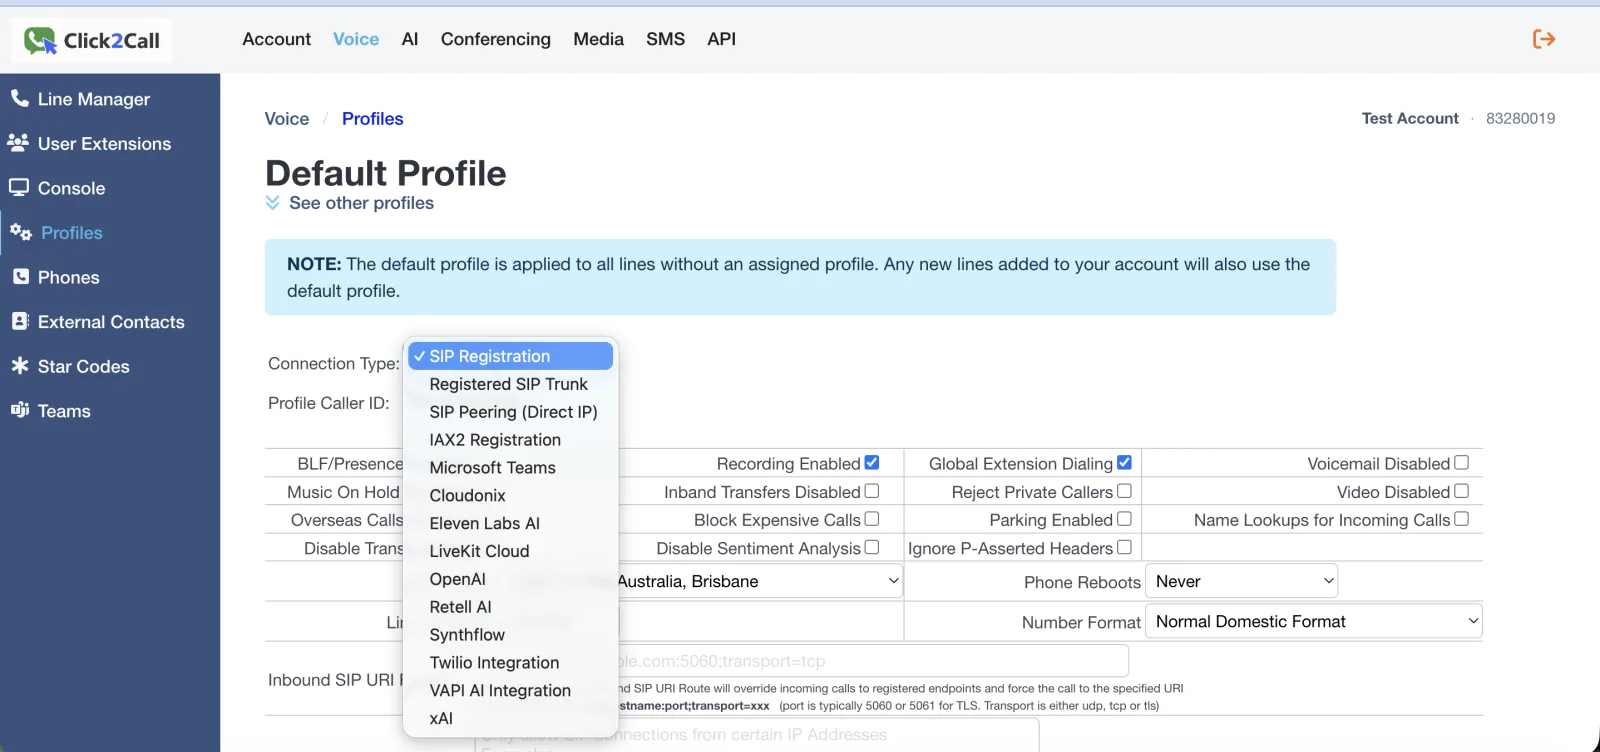Click the Click2Call logo
1600x752 pixels.
point(92,40)
